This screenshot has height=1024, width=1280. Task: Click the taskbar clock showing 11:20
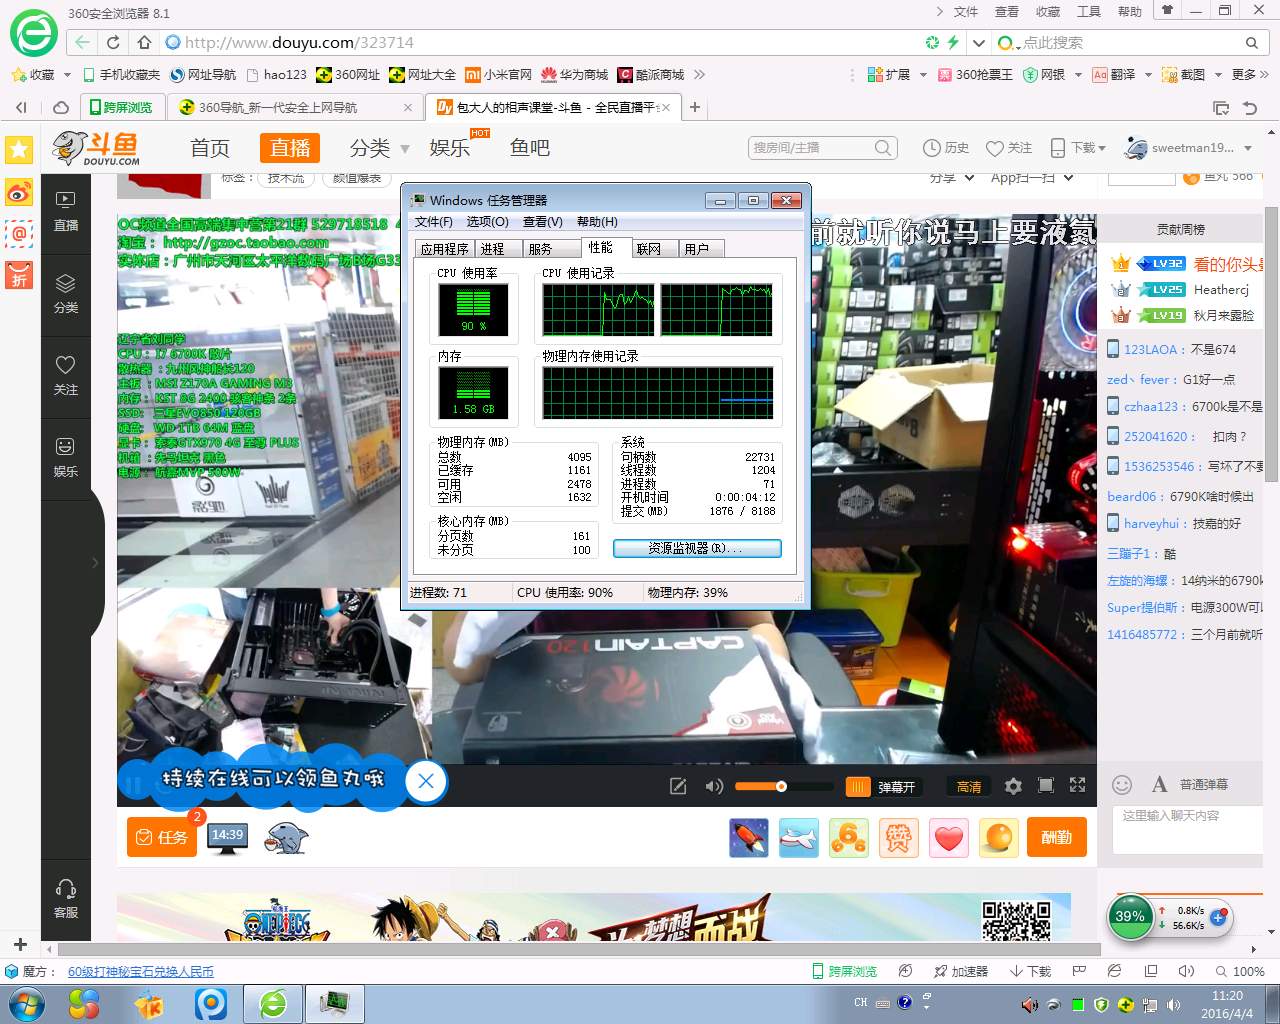click(1227, 1004)
